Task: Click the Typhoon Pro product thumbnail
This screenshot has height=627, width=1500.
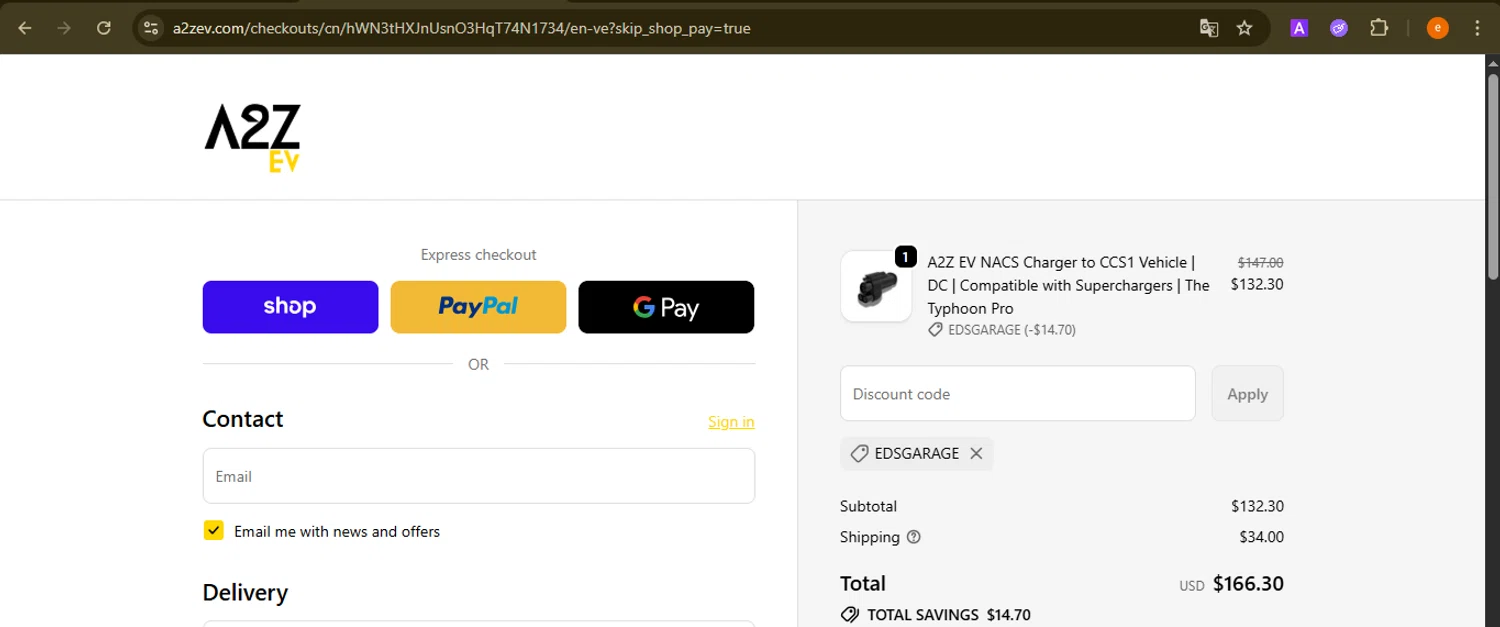Action: pyautogui.click(x=876, y=286)
